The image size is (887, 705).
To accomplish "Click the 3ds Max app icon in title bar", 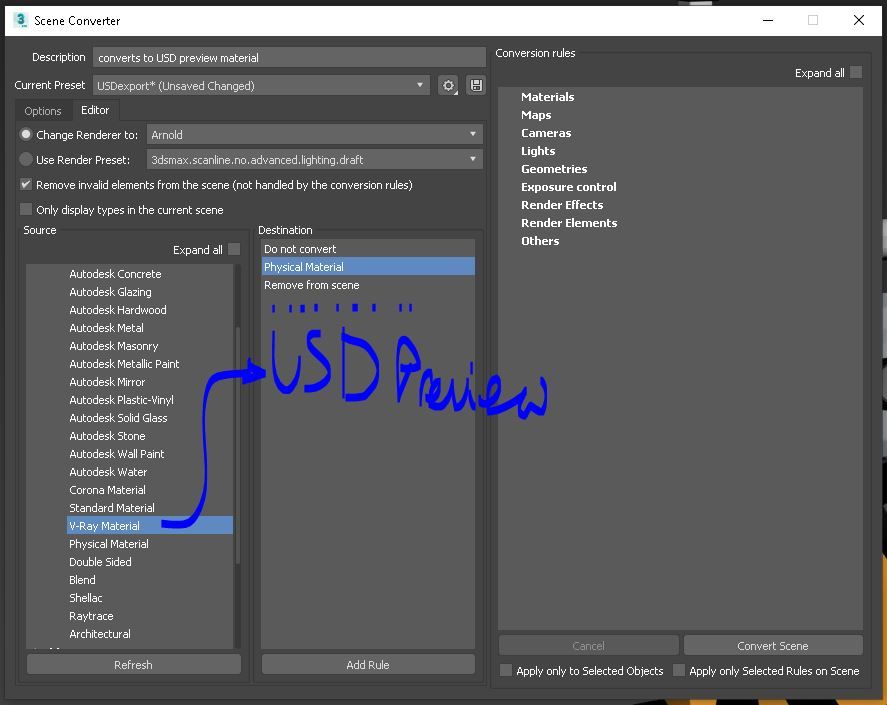I will 20,20.
